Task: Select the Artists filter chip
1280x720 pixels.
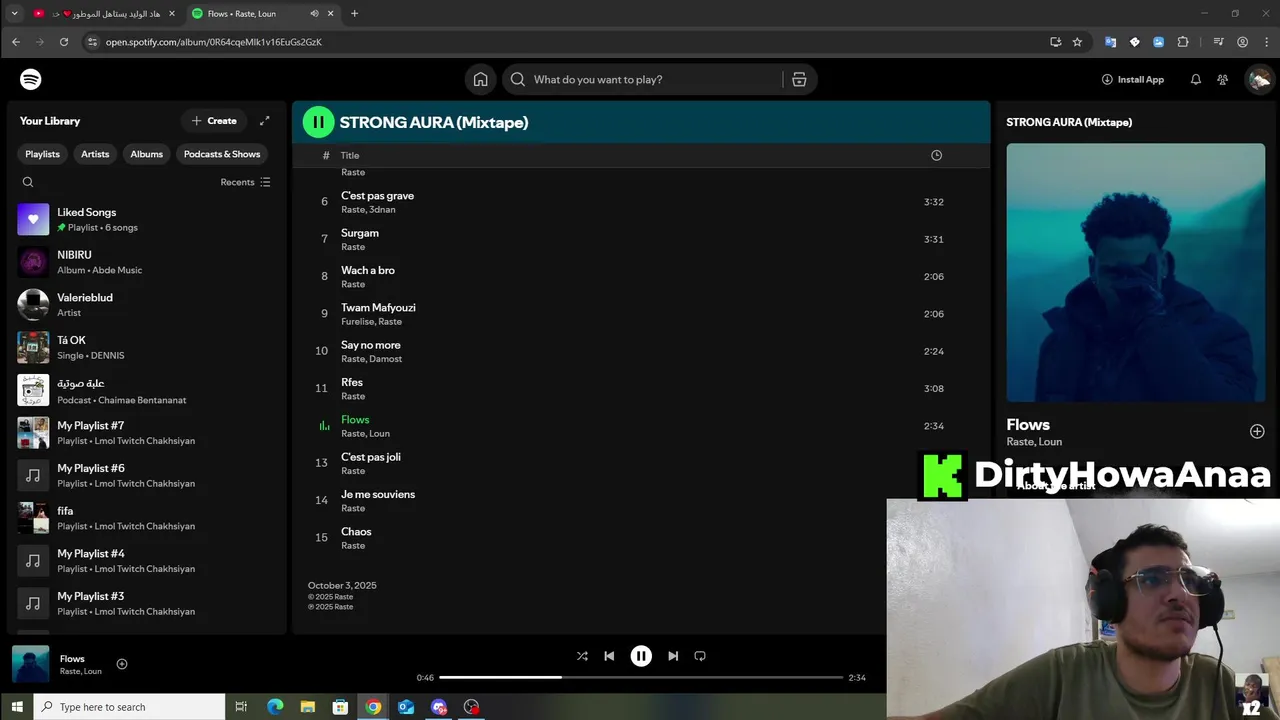Action: tap(95, 154)
